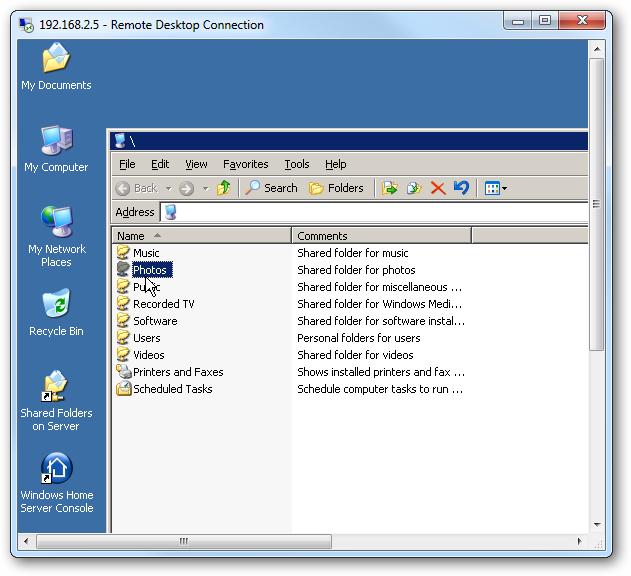
Task: Toggle the Folders pane button
Action: coord(336,188)
